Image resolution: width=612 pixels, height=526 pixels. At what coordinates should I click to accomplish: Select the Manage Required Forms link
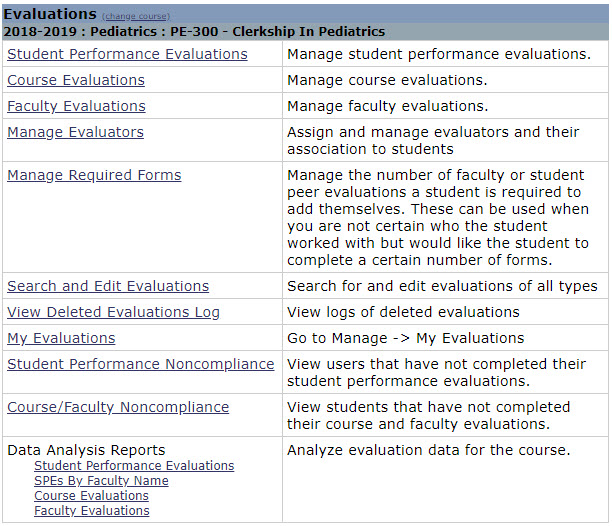(94, 175)
